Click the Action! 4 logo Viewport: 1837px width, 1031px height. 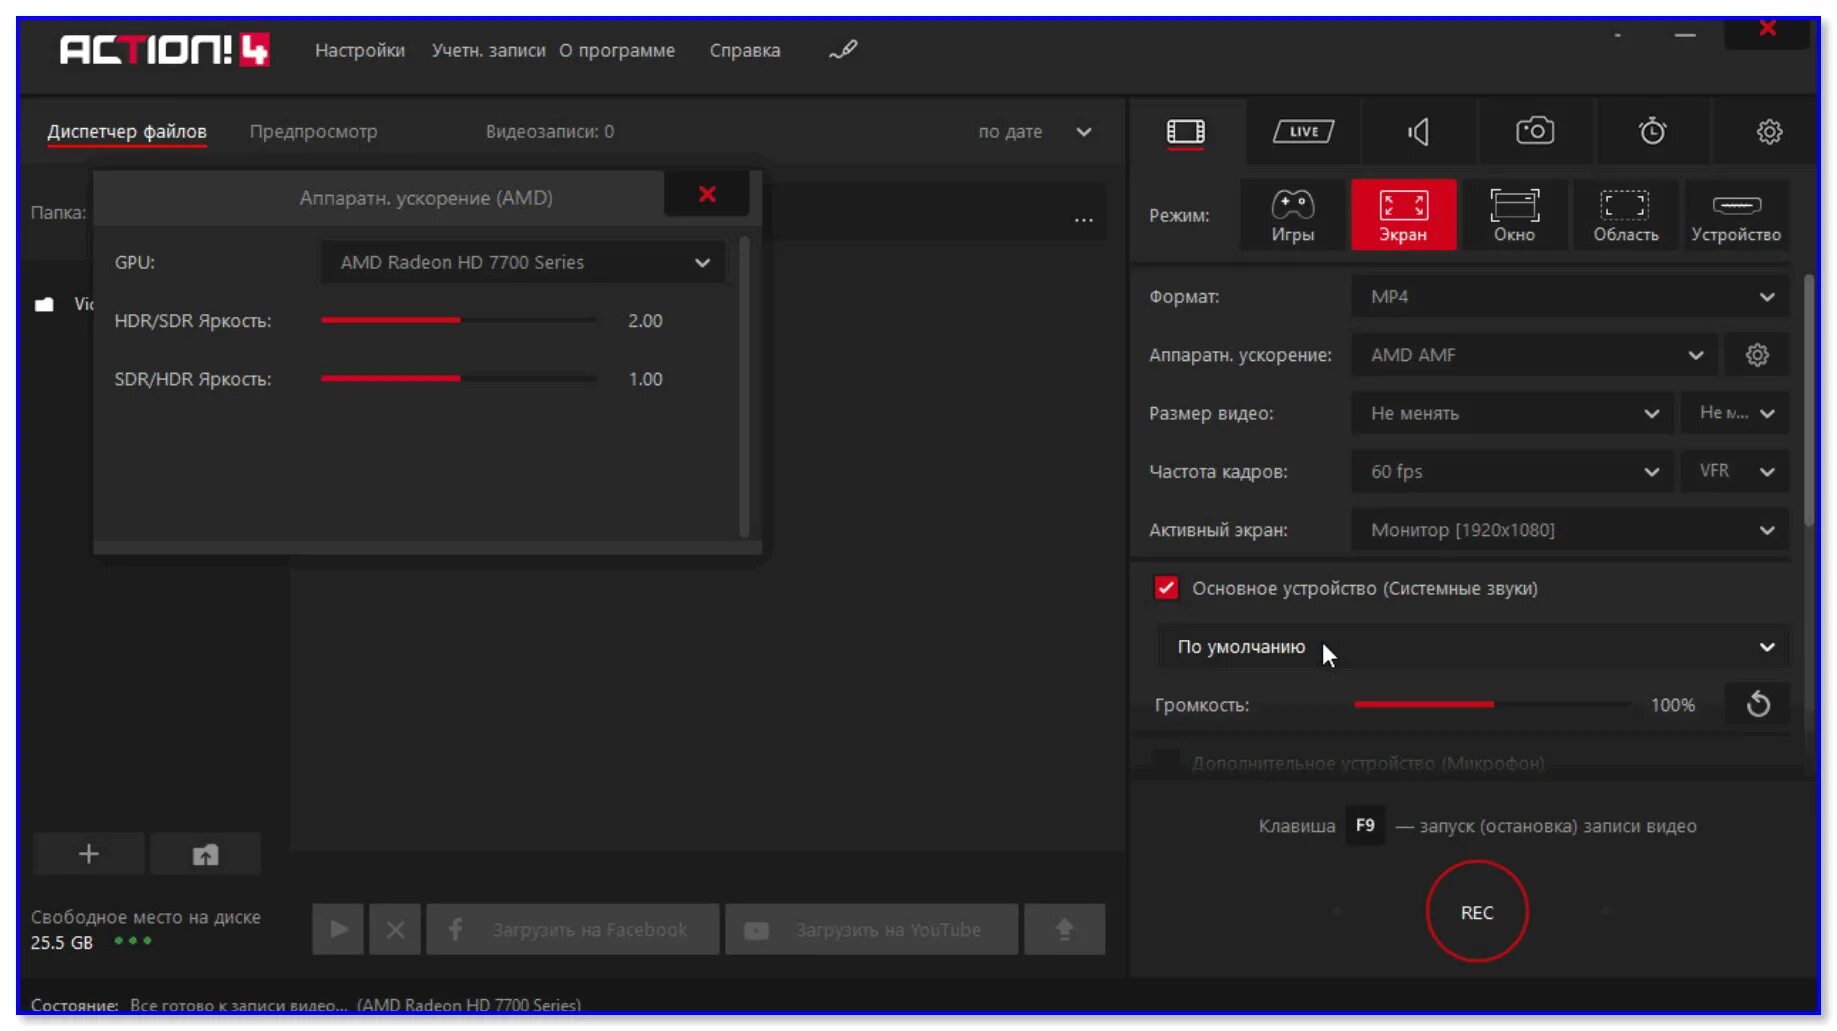165,50
